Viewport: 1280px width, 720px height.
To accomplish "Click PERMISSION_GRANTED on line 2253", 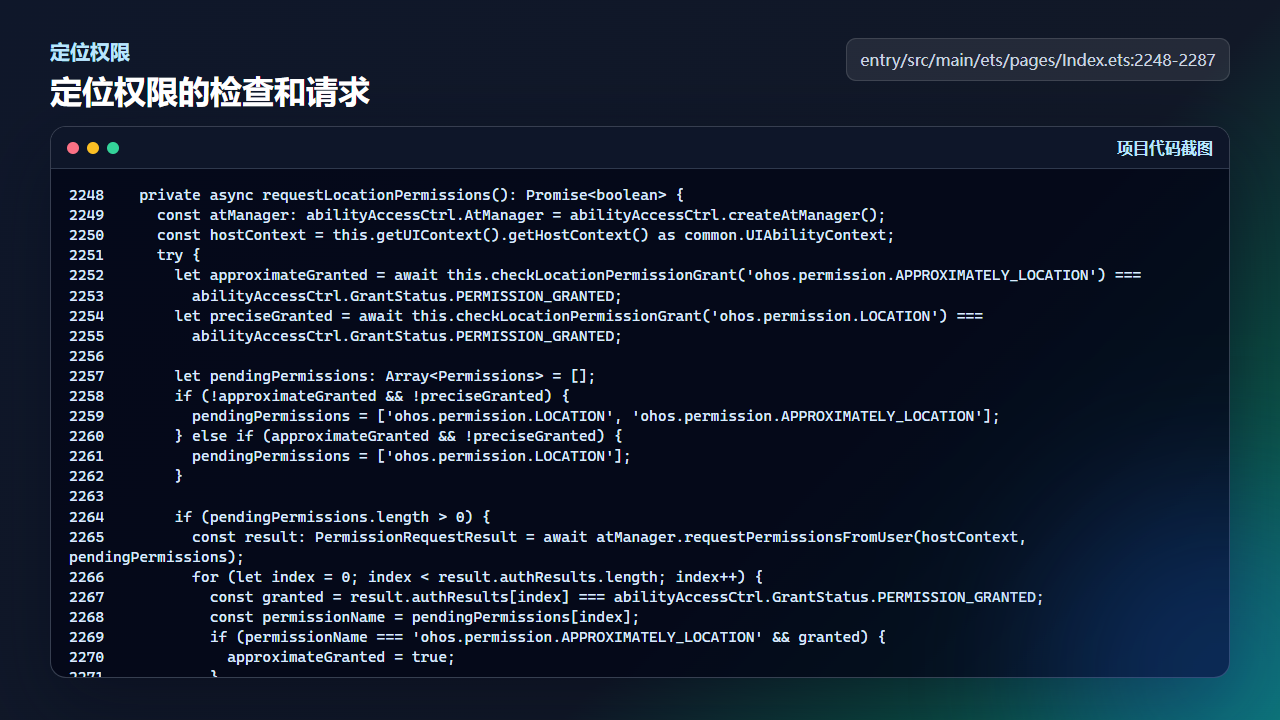I will coord(535,296).
